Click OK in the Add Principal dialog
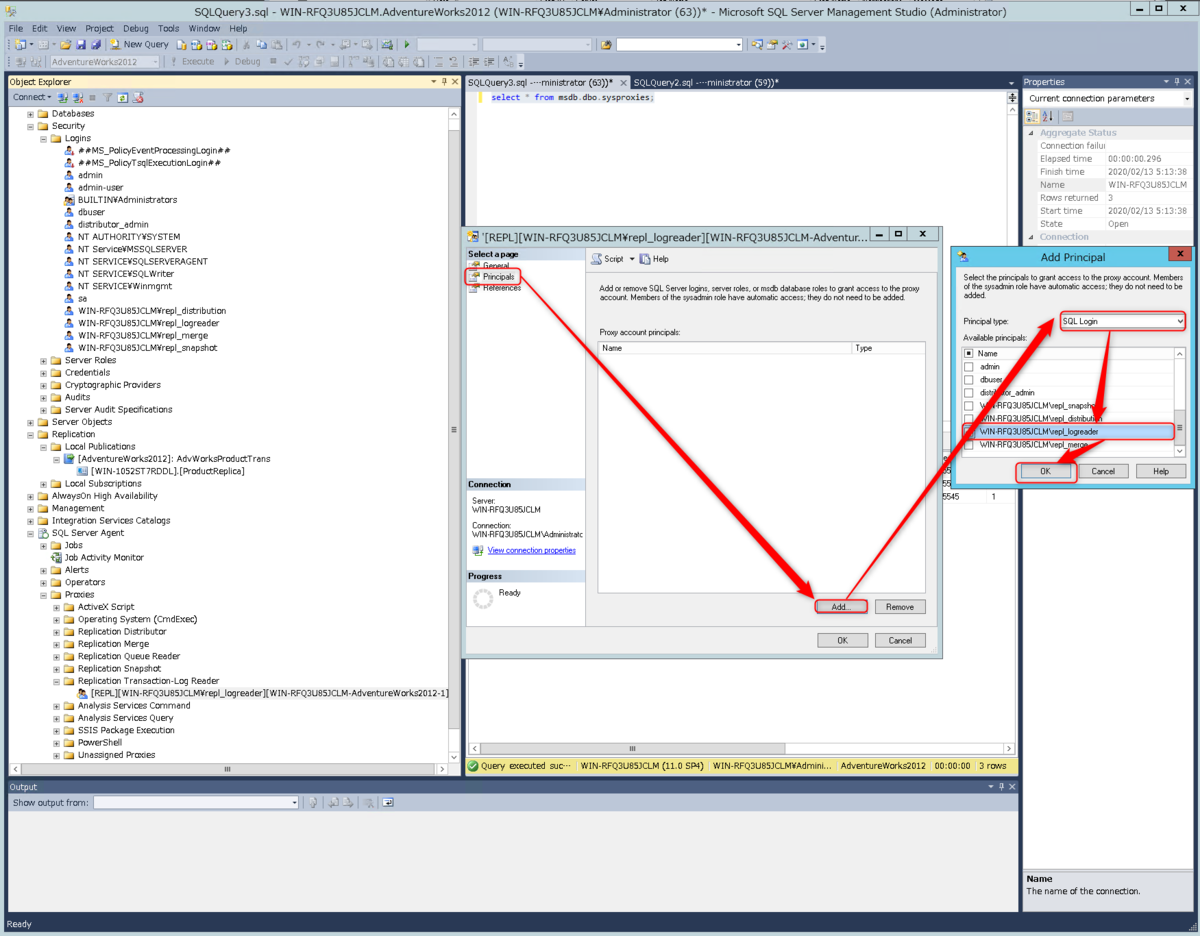1200x936 pixels. [x=1045, y=471]
